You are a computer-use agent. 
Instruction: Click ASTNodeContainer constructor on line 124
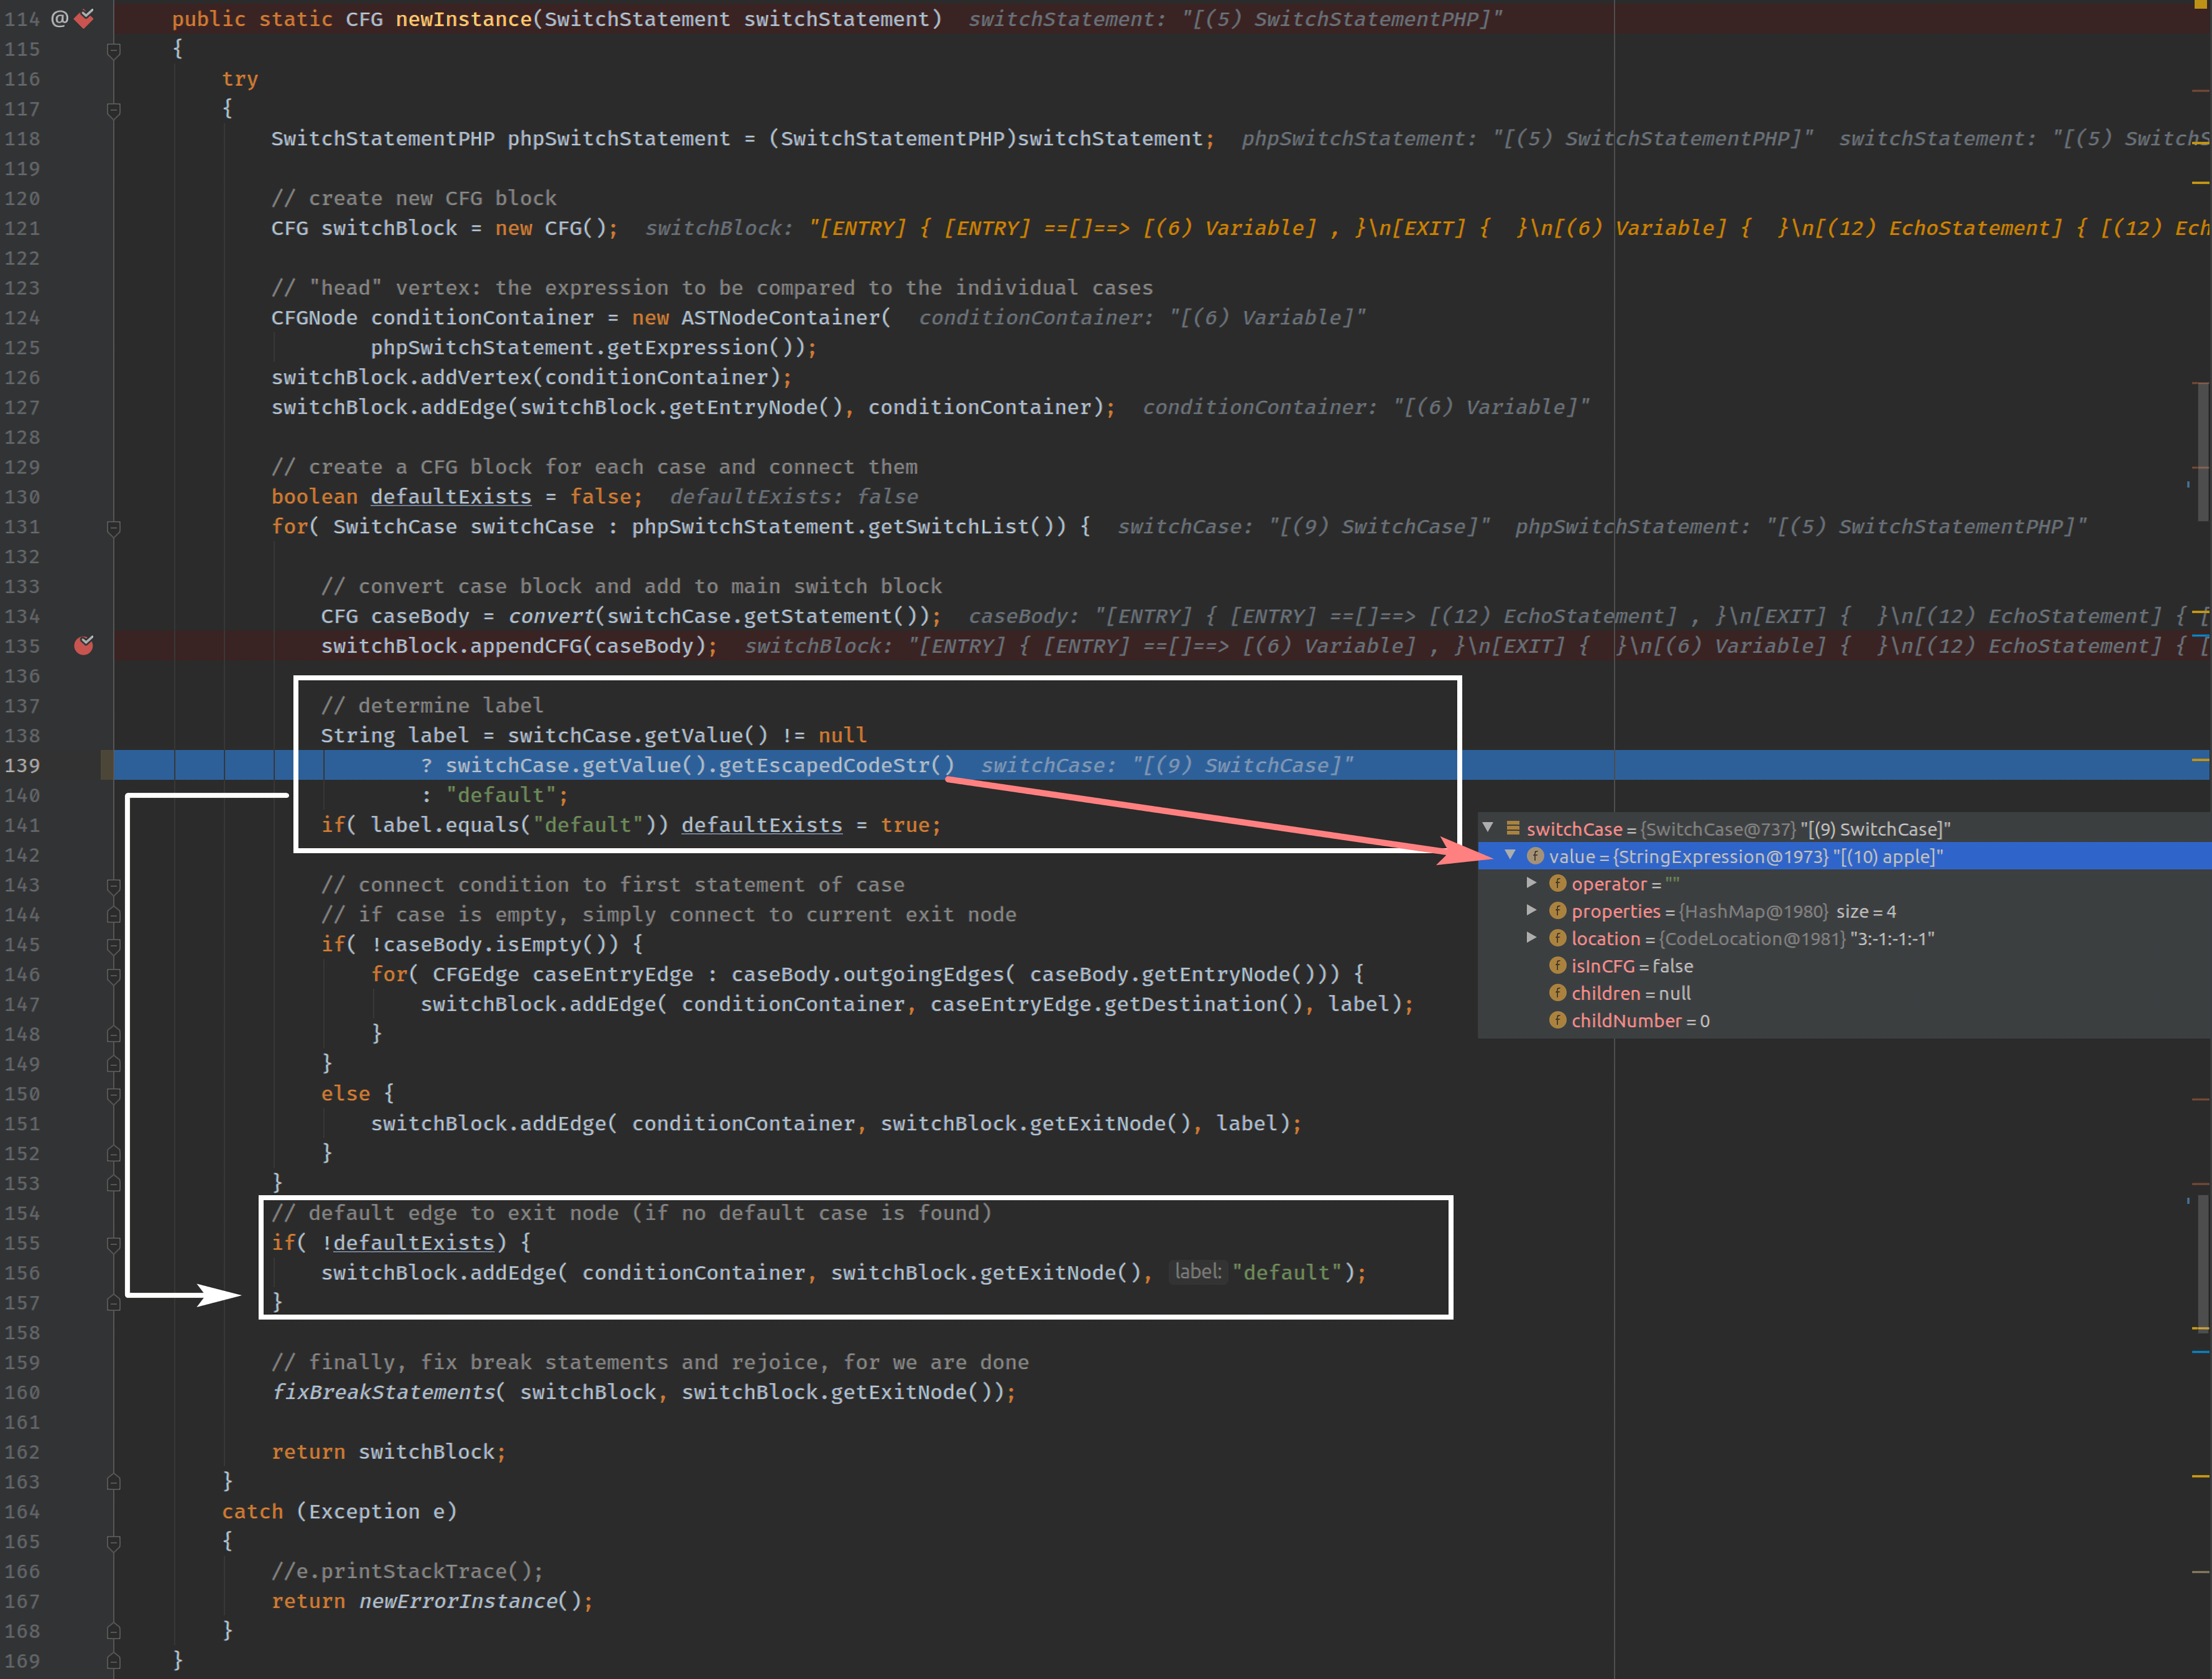point(780,317)
